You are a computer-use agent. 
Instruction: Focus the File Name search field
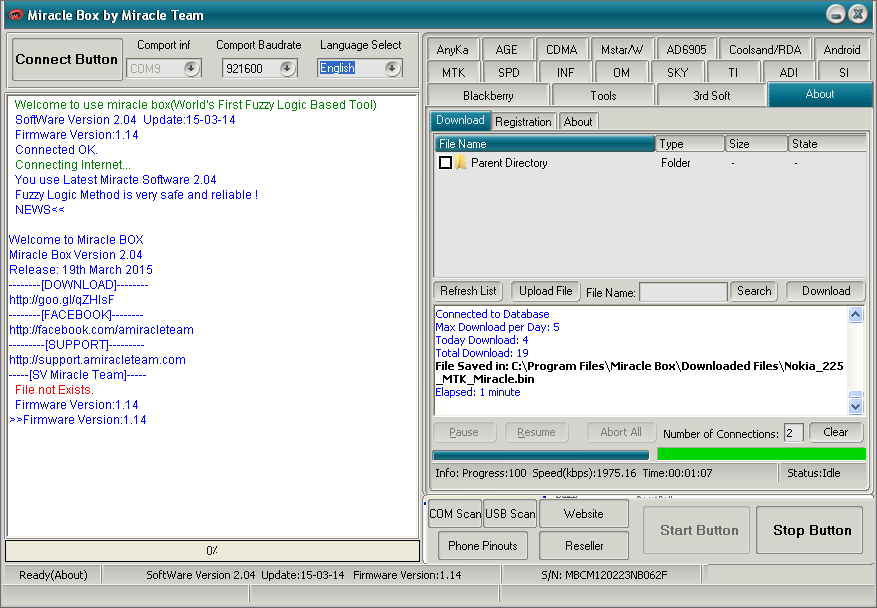(683, 292)
